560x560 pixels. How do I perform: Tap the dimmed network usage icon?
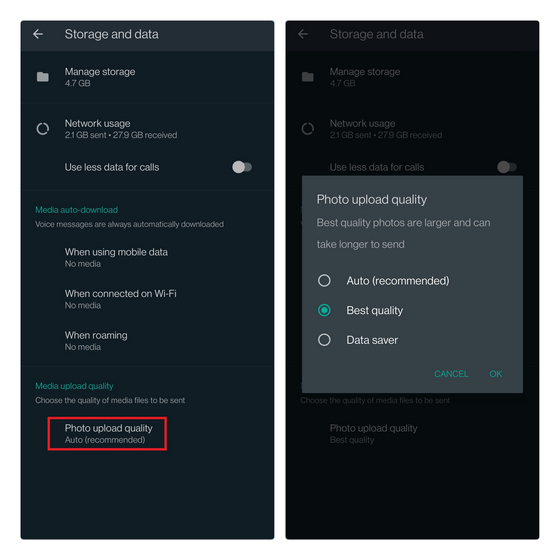pyautogui.click(x=308, y=129)
